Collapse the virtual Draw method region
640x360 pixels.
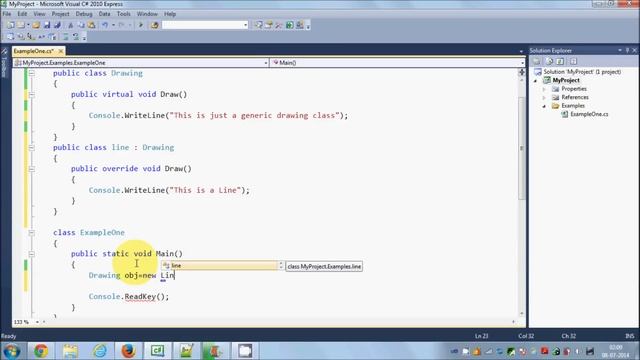32,95
